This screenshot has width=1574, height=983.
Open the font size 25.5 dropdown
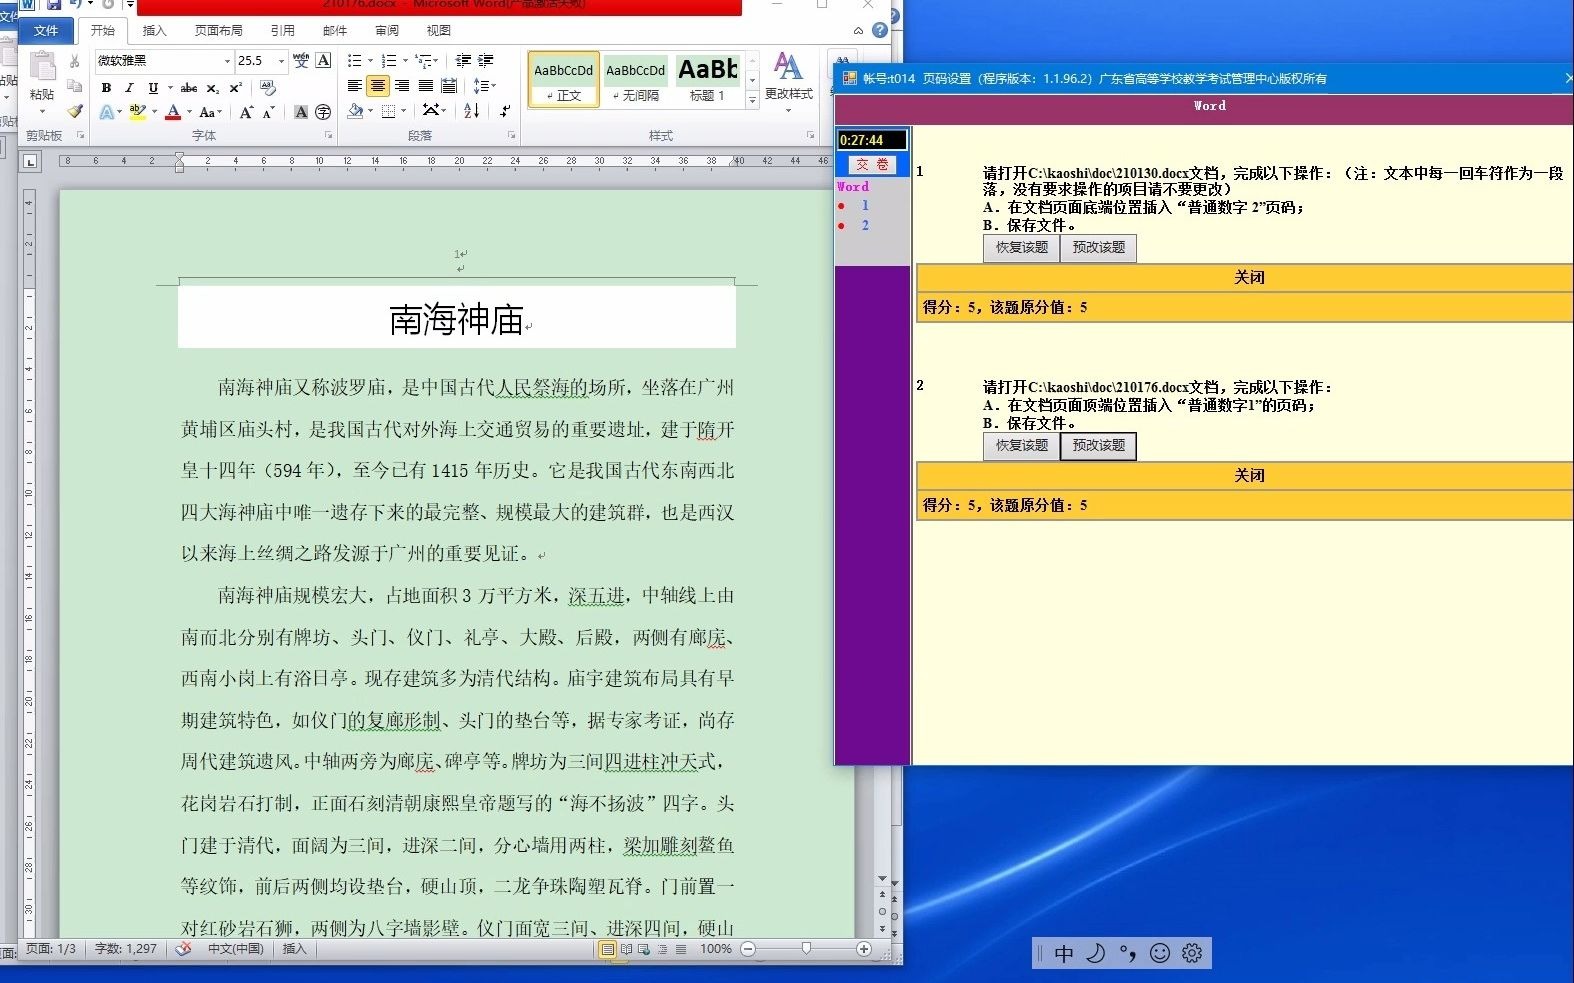click(281, 61)
